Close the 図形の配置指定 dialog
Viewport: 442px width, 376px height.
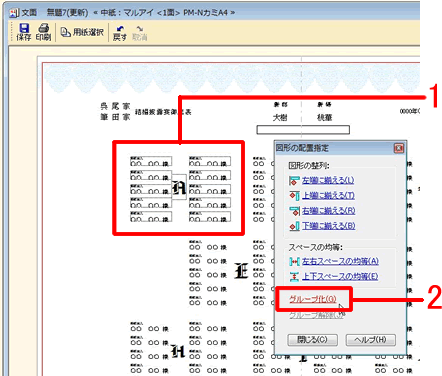[399, 148]
